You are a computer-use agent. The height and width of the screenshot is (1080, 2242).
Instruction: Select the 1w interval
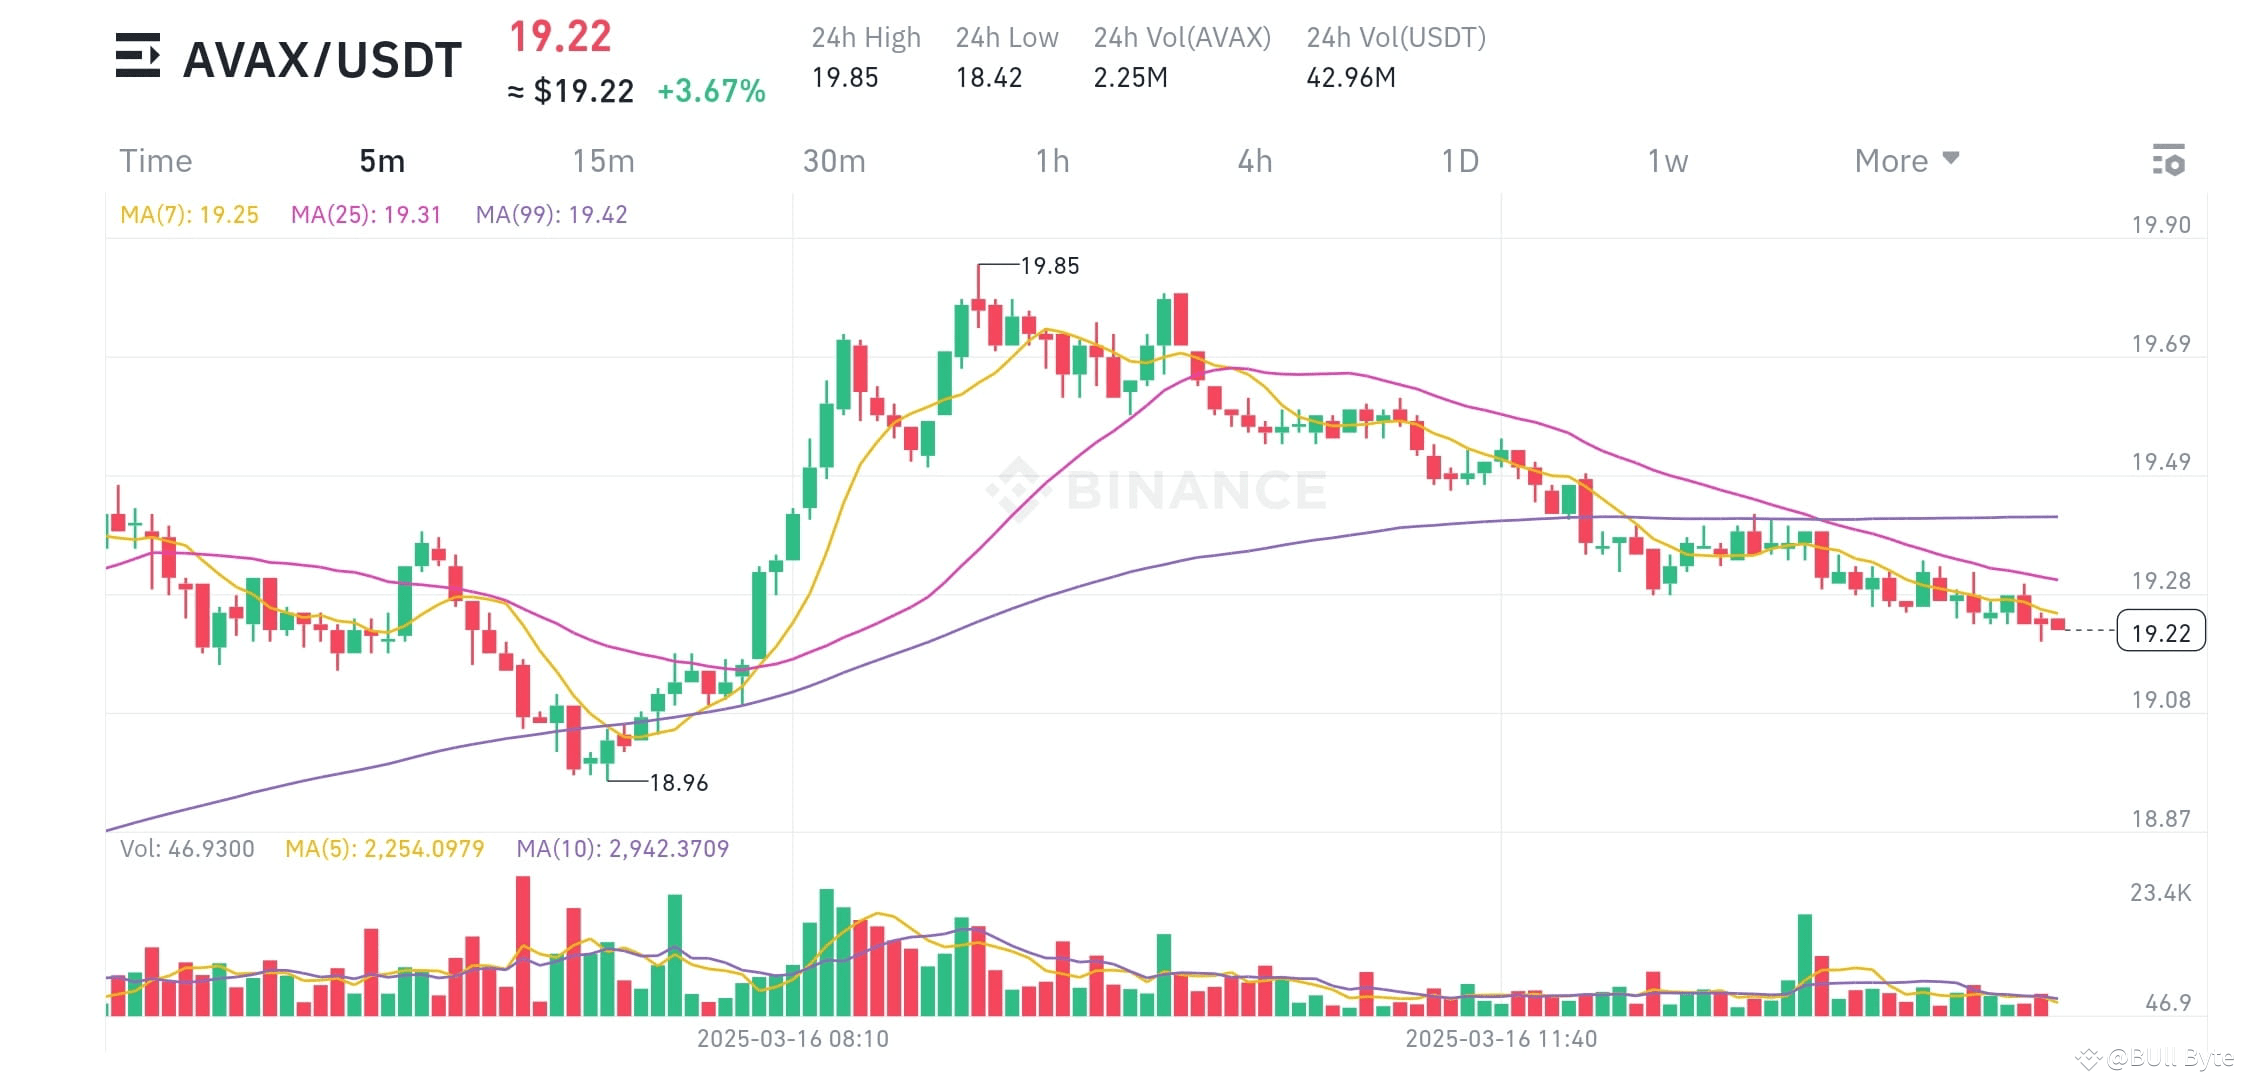[1667, 160]
